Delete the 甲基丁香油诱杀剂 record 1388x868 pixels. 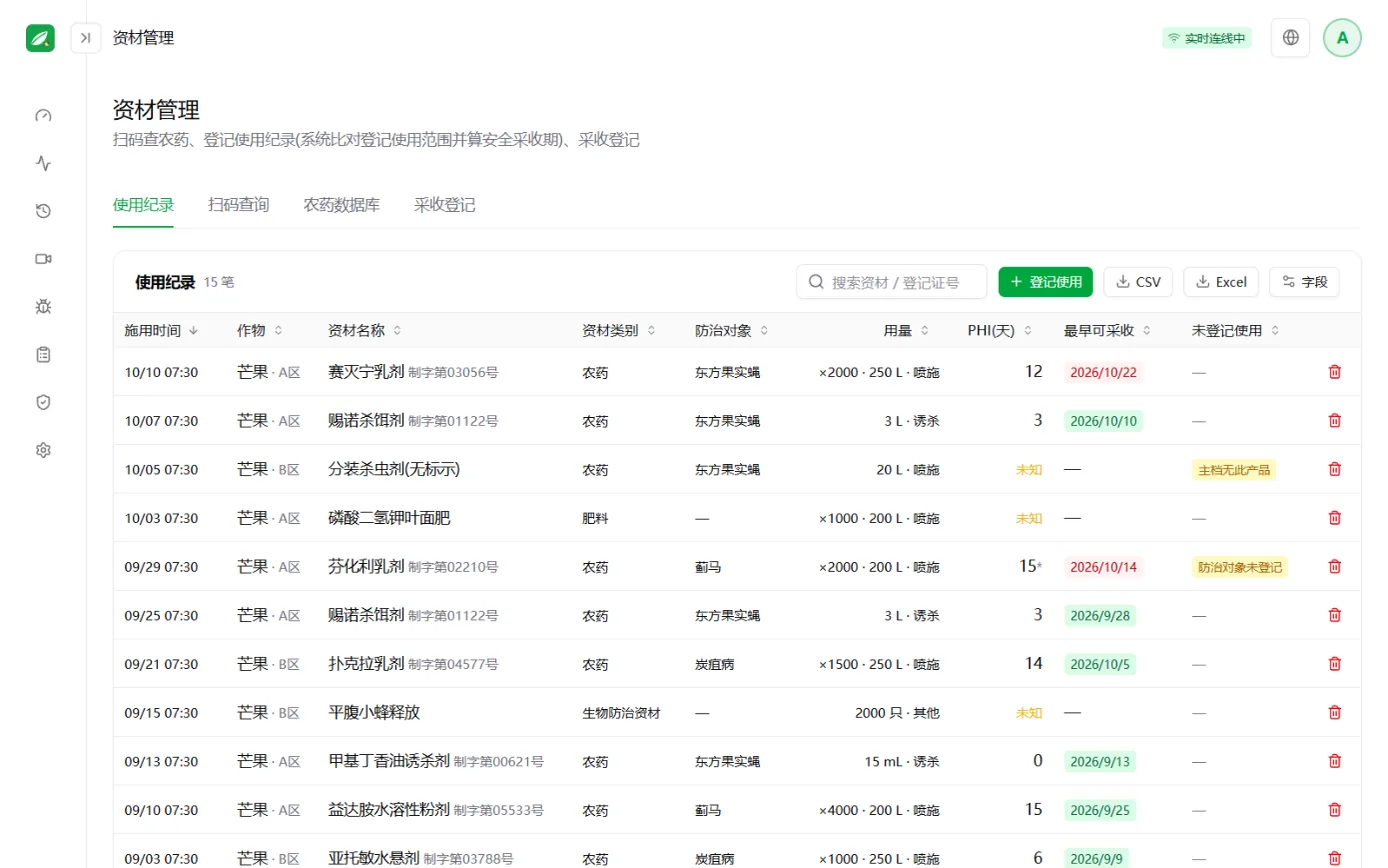tap(1334, 761)
